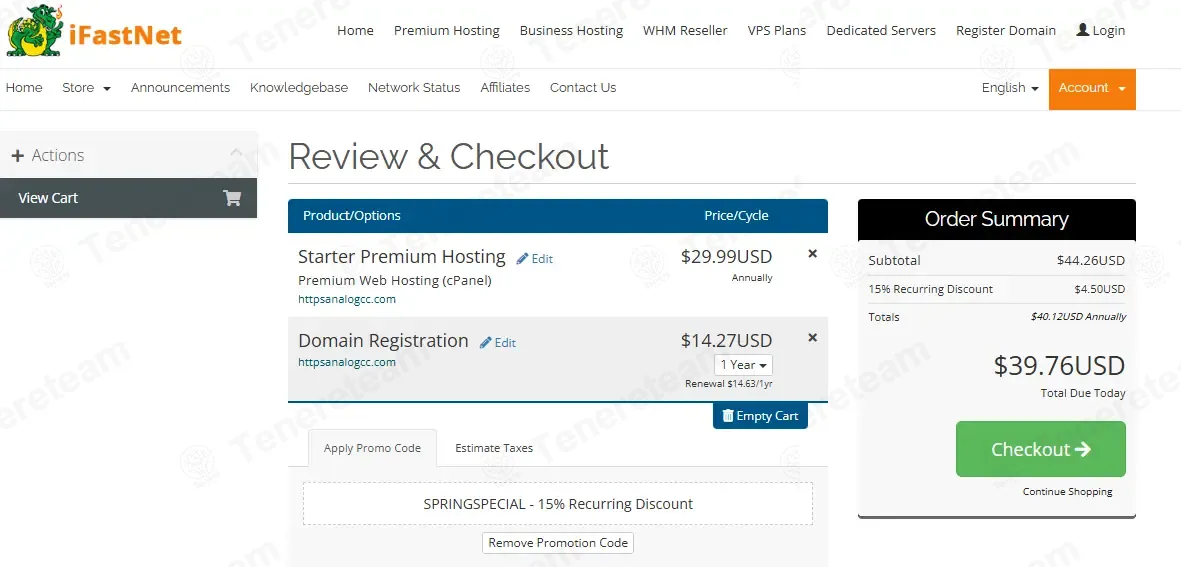Switch to the Estimate Taxes tab
The width and height of the screenshot is (1181, 567).
(x=494, y=448)
